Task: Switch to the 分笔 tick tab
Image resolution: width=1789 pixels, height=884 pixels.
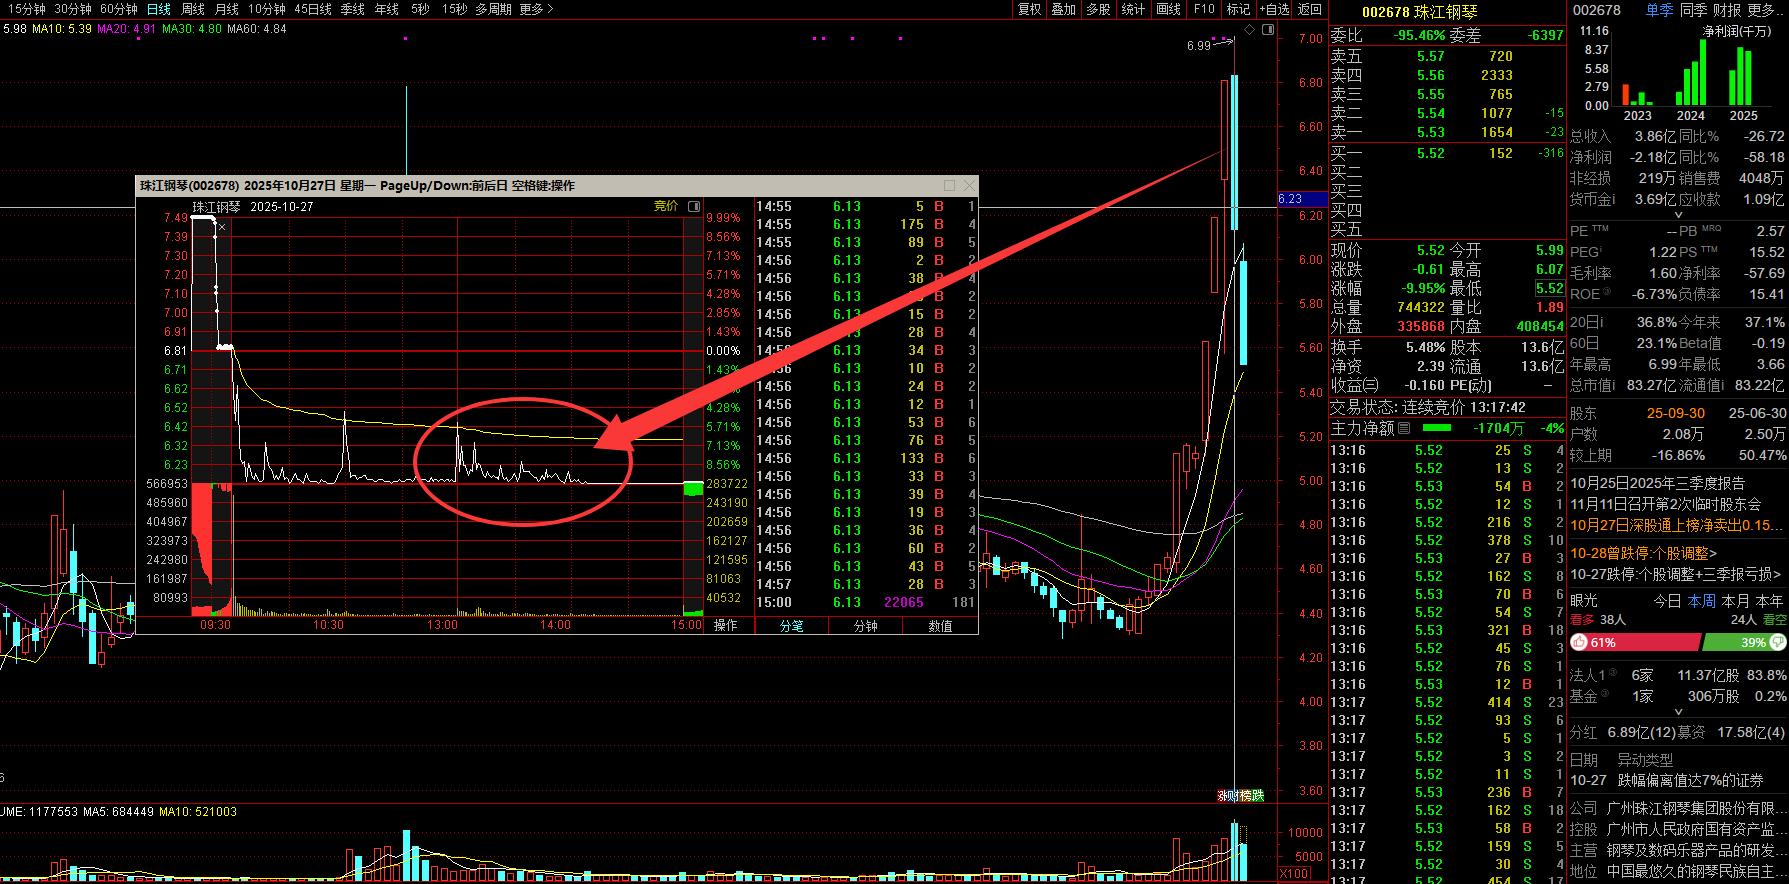Action: [x=791, y=626]
